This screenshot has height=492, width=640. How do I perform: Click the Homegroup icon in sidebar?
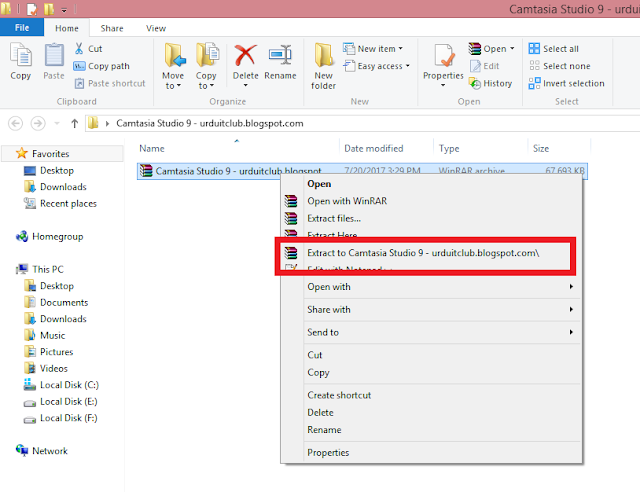click(22, 236)
